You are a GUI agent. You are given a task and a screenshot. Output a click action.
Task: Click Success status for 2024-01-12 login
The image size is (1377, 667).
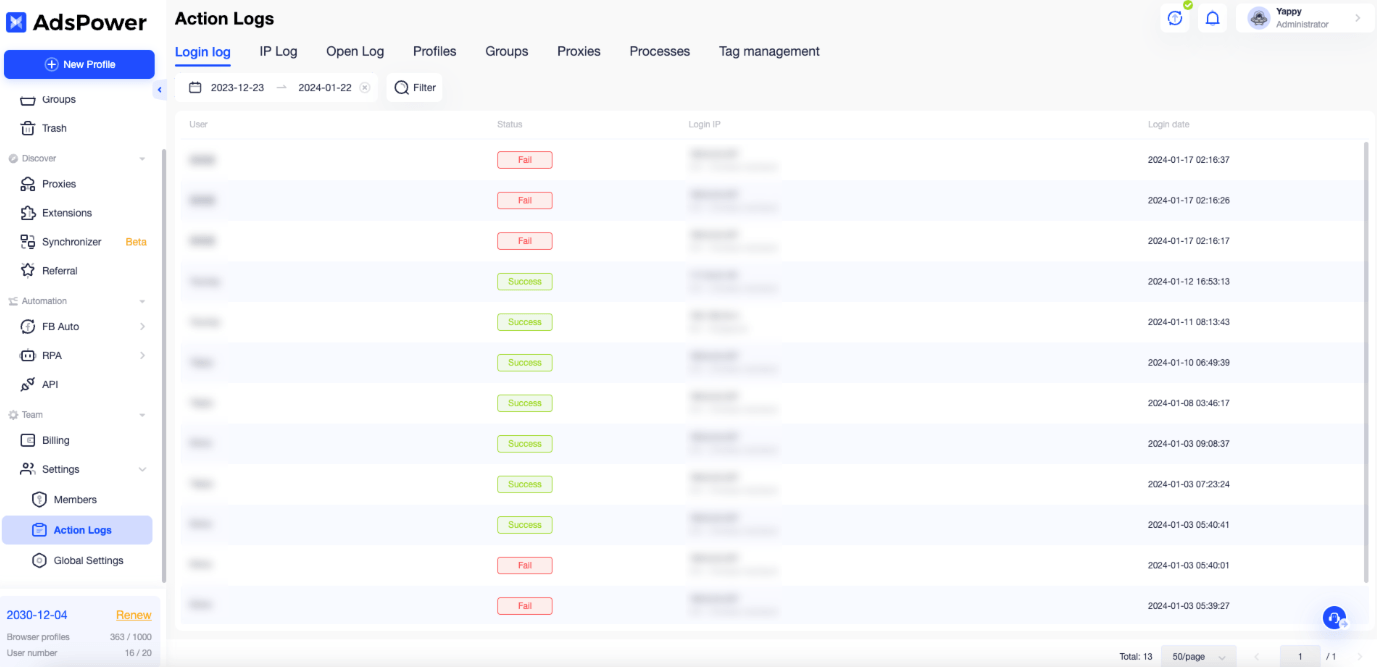(x=525, y=281)
